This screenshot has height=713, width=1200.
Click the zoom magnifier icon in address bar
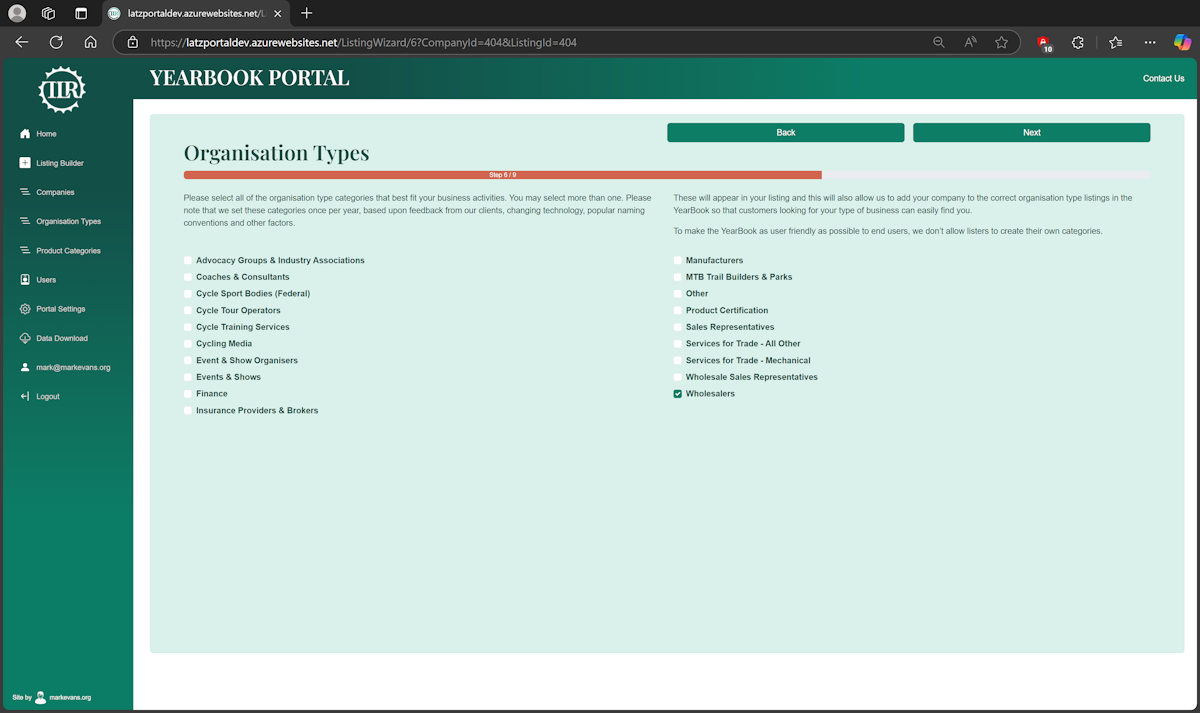coord(938,43)
